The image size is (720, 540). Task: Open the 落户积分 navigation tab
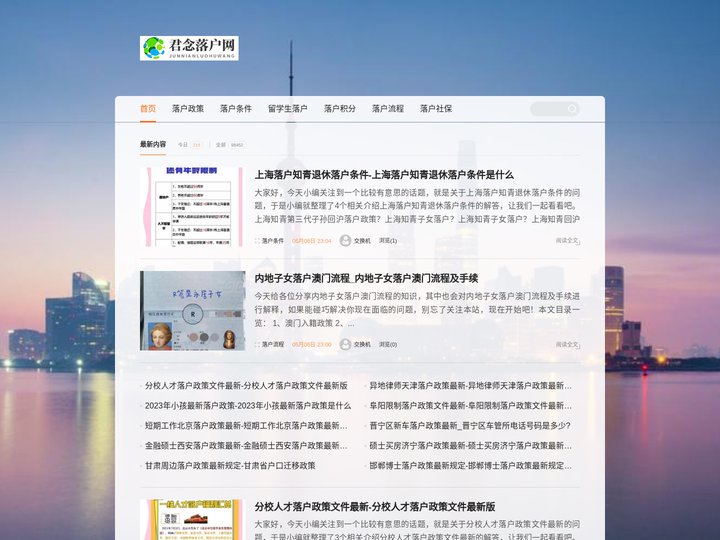(x=340, y=109)
